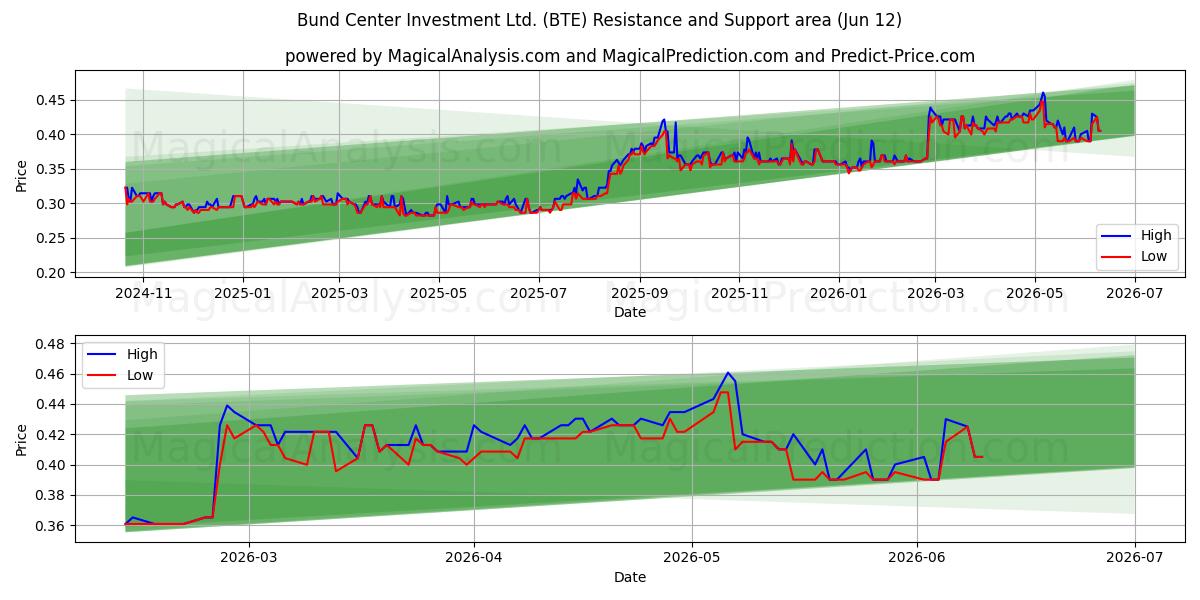
Task: Click the '2025-05' tick label on the top chart
Action: [439, 293]
